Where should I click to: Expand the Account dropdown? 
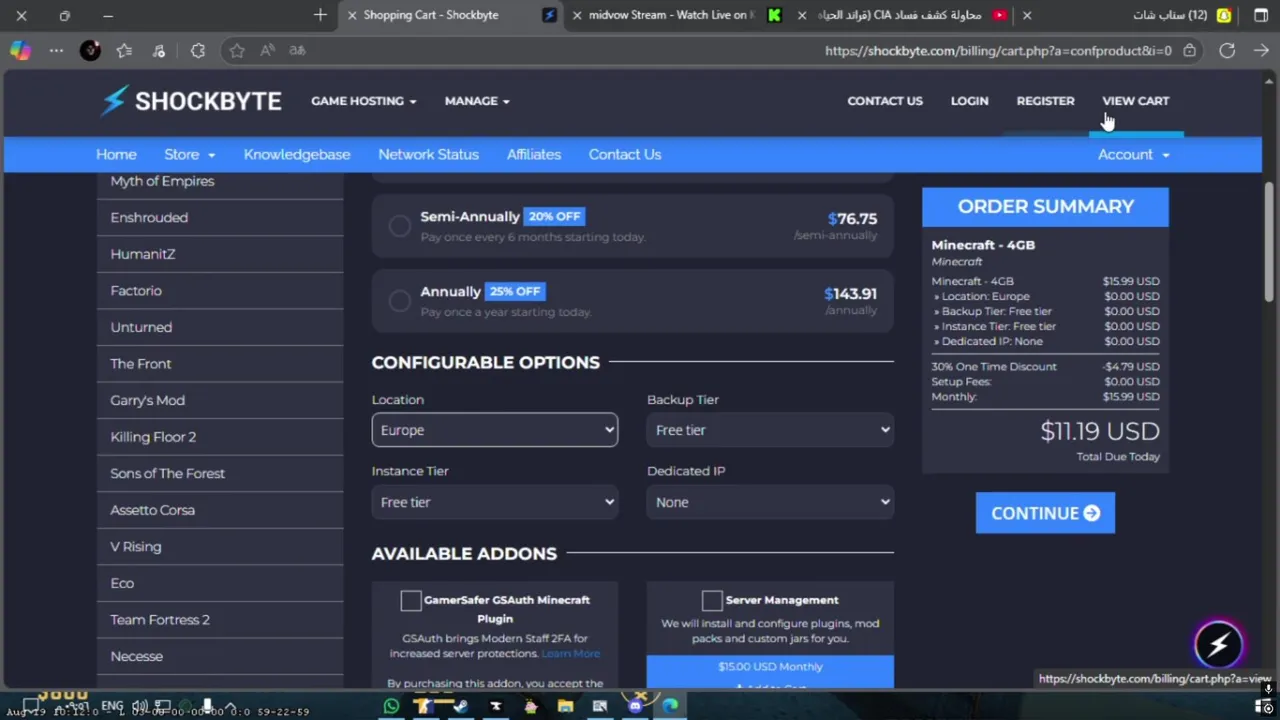tap(1133, 155)
